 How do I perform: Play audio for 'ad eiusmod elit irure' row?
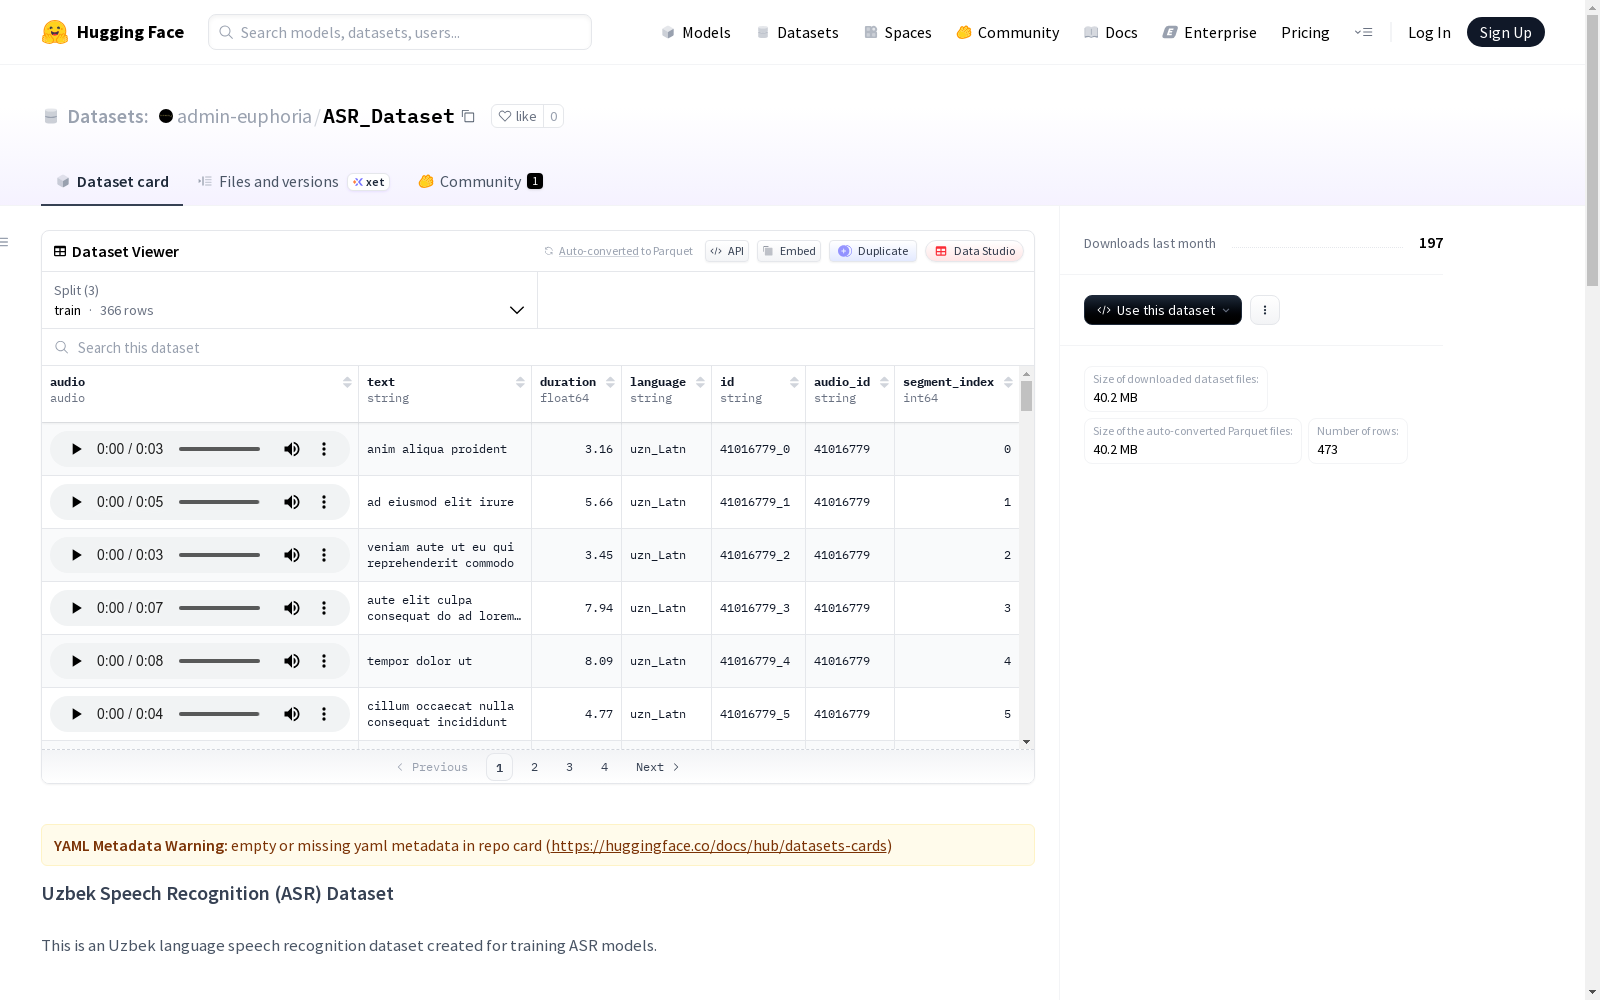76,502
